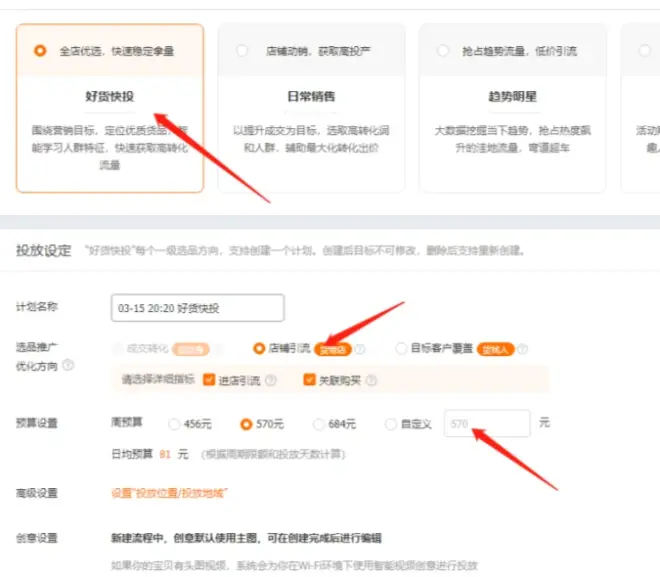Click the orange badge beside 目标客户覆盖

click(494, 349)
